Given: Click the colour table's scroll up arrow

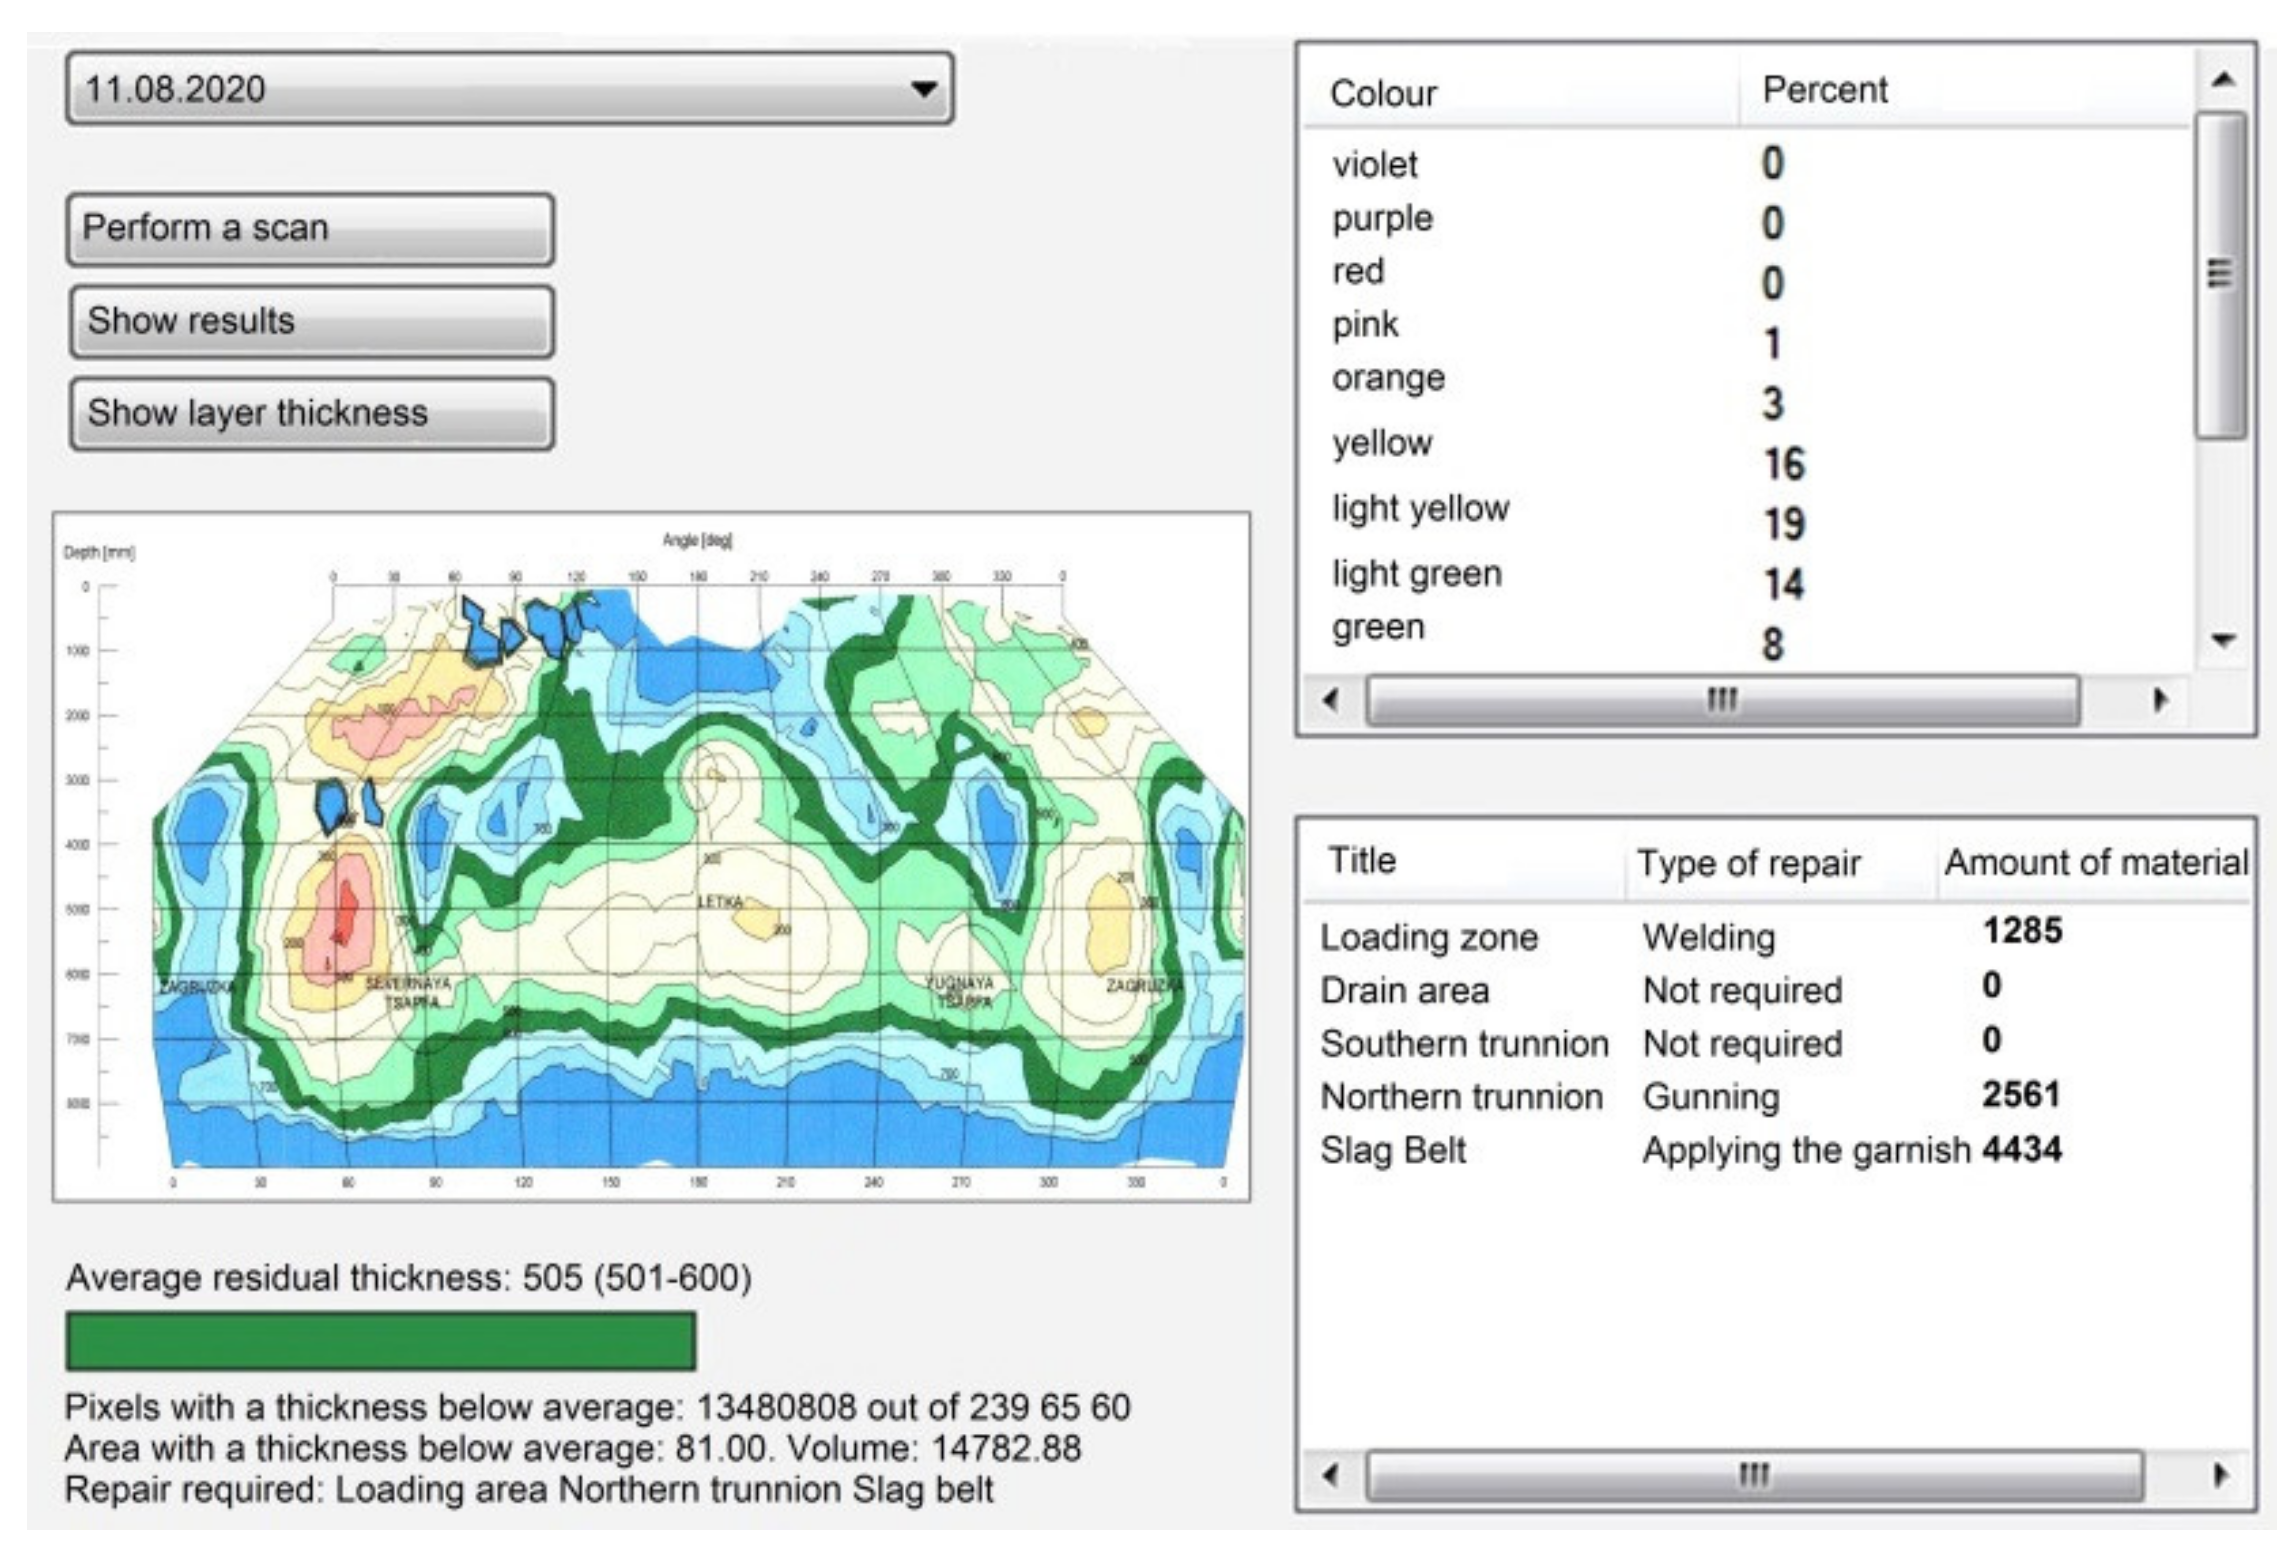Looking at the screenshot, I should pos(2222,80).
